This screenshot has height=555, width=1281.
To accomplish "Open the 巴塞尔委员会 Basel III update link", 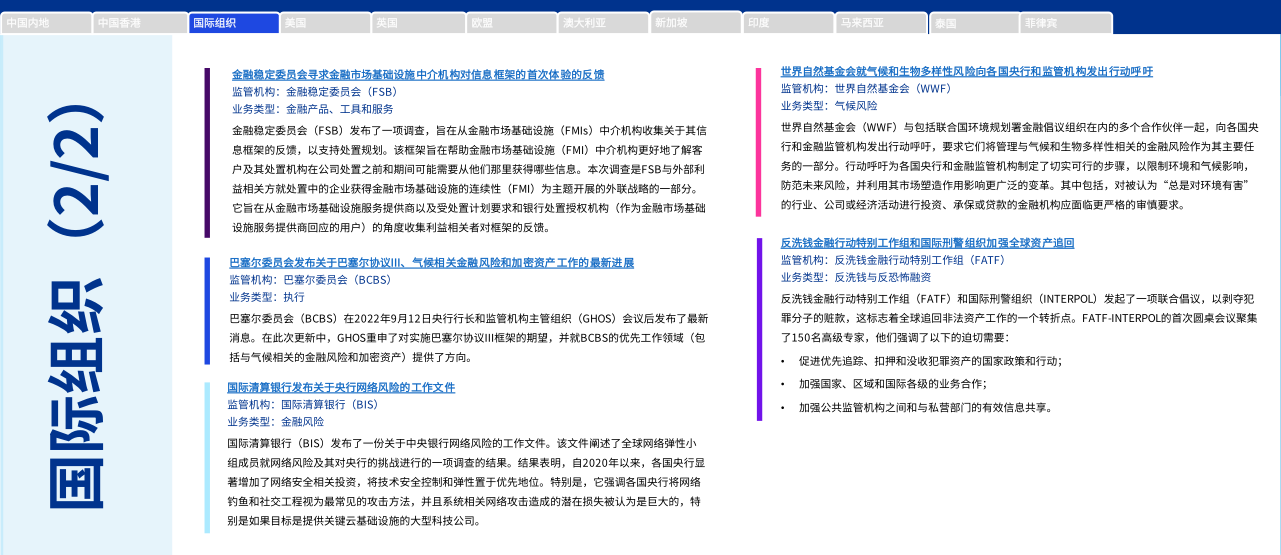I will pyautogui.click(x=431, y=263).
